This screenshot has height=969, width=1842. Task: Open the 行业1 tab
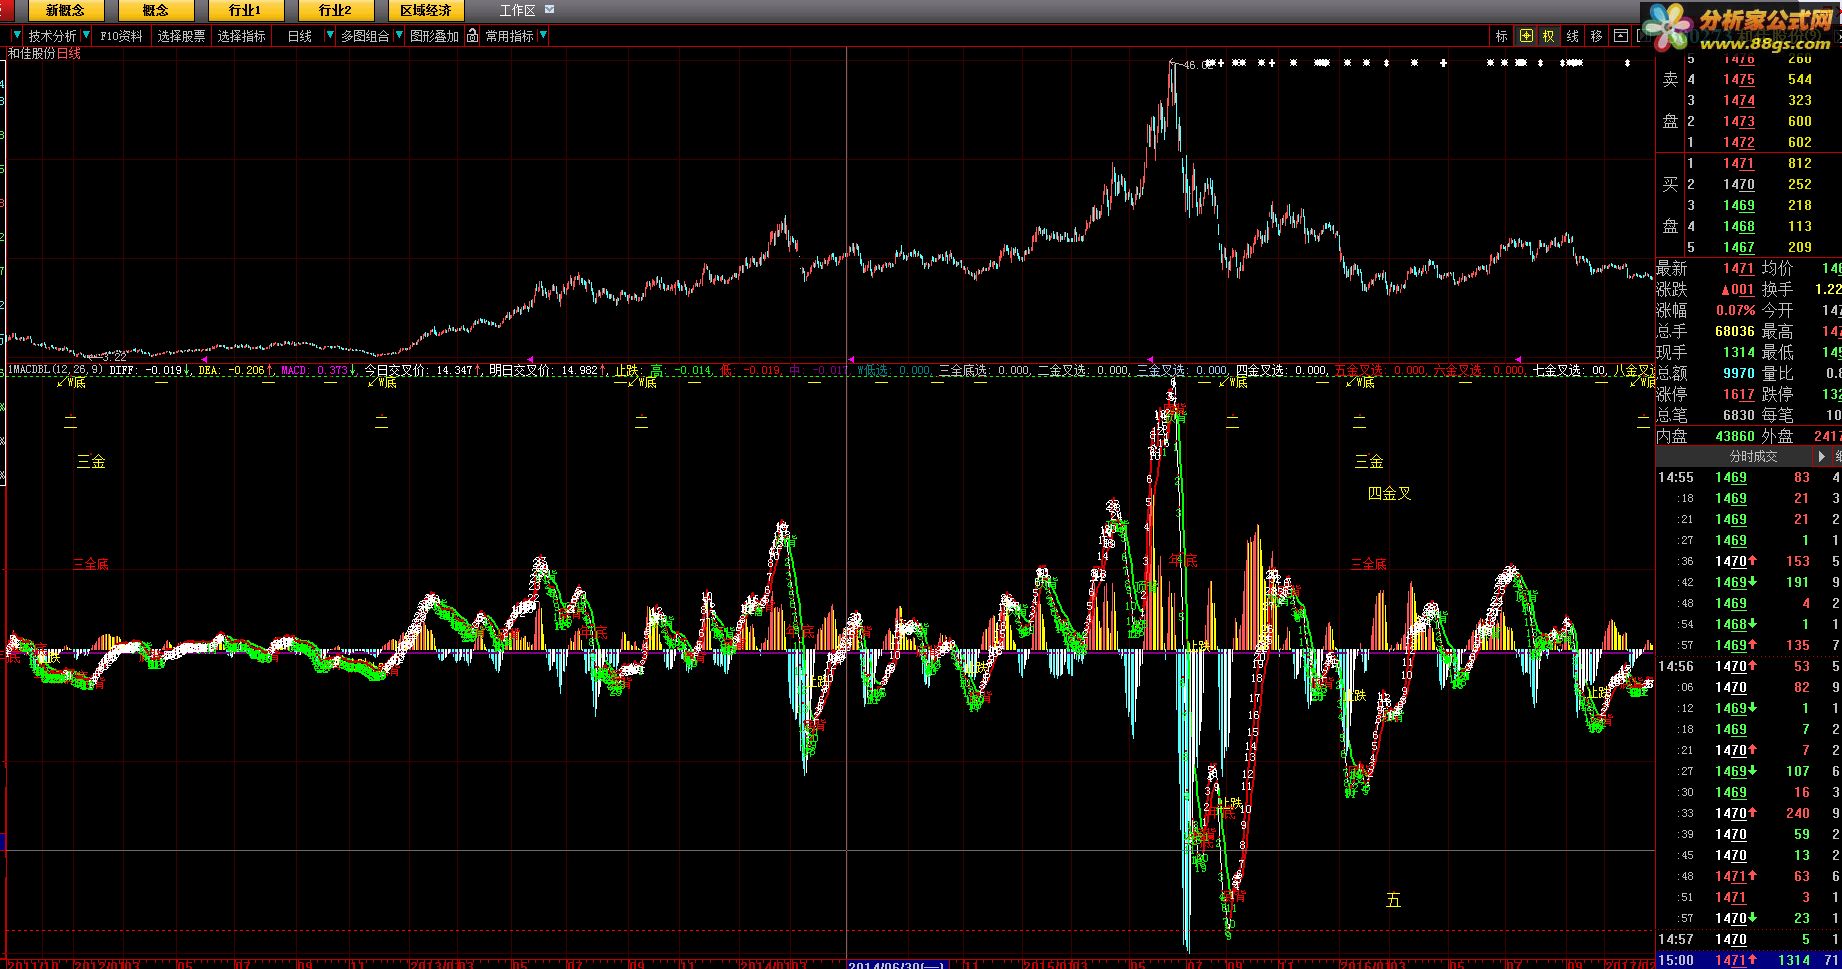[245, 11]
